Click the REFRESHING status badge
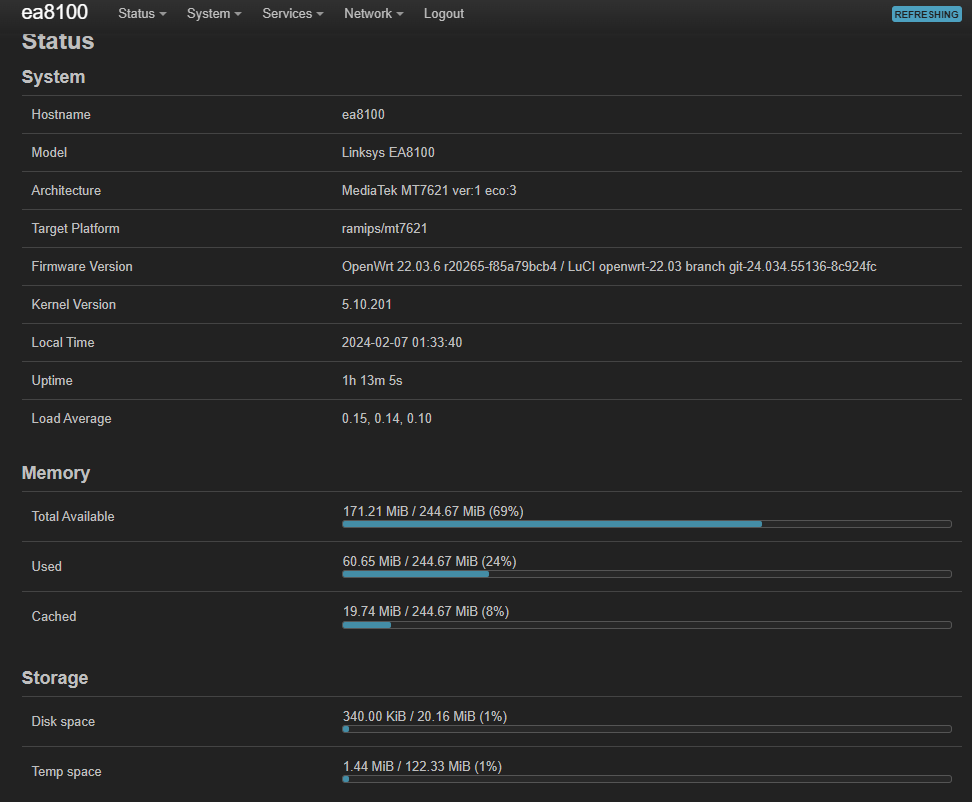Image resolution: width=972 pixels, height=802 pixels. (x=926, y=14)
